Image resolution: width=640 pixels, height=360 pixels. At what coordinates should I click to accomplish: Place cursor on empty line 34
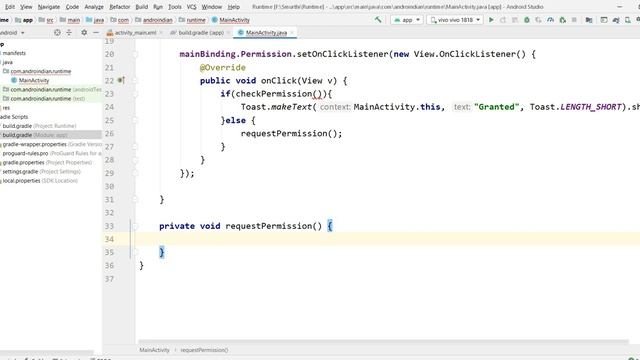[387, 239]
